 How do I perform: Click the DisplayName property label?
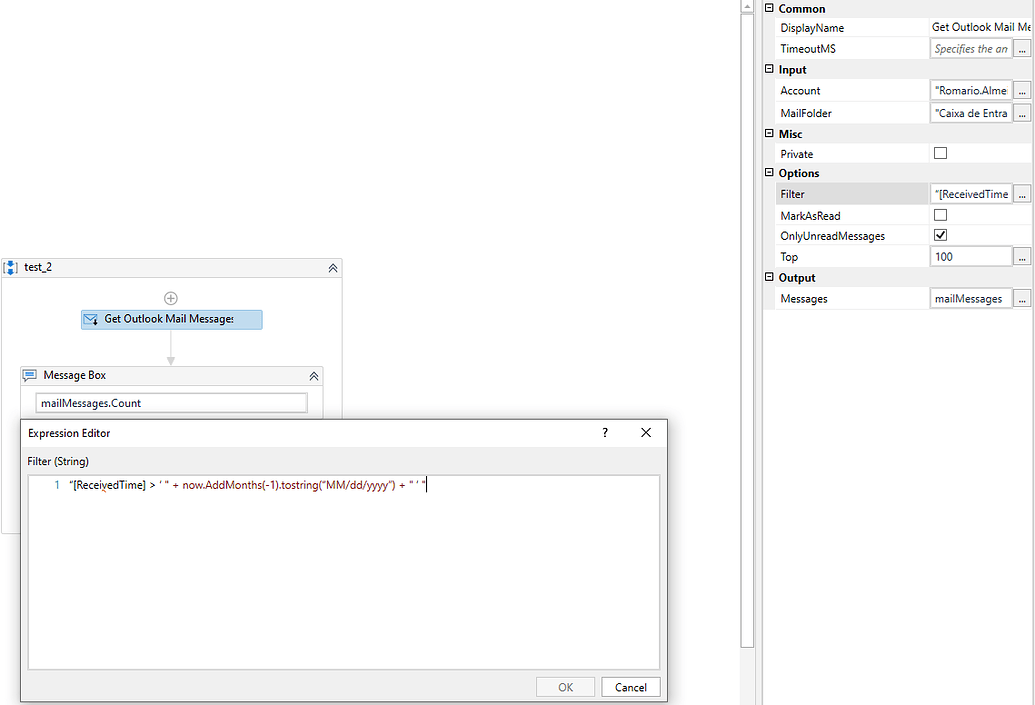812,28
